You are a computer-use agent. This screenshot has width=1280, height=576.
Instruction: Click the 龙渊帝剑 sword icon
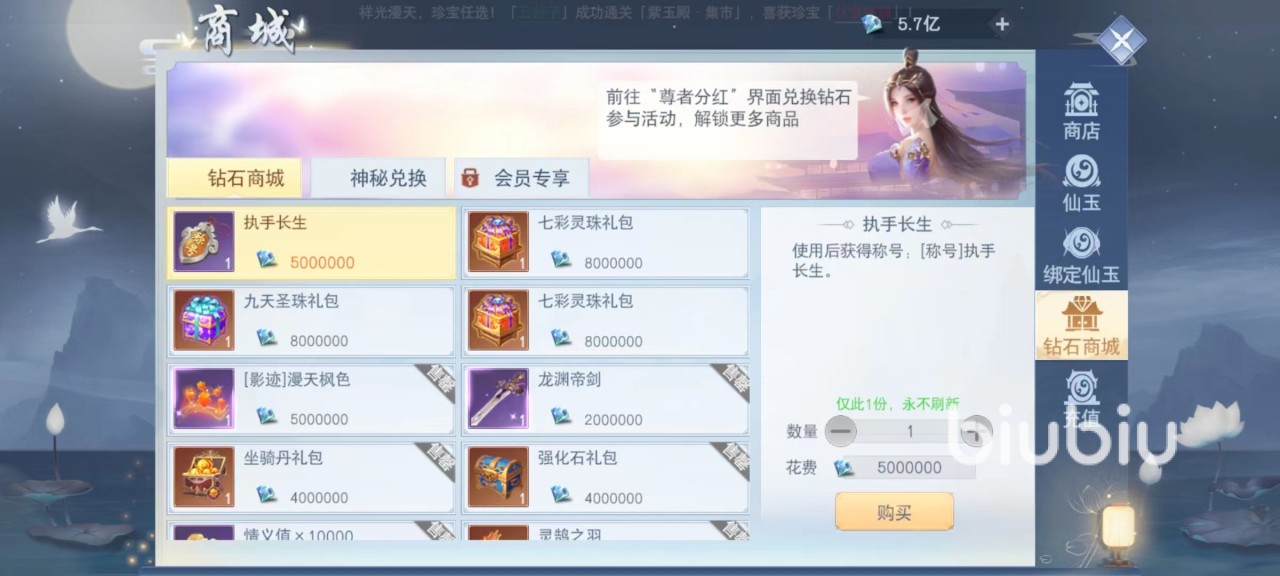coord(498,399)
